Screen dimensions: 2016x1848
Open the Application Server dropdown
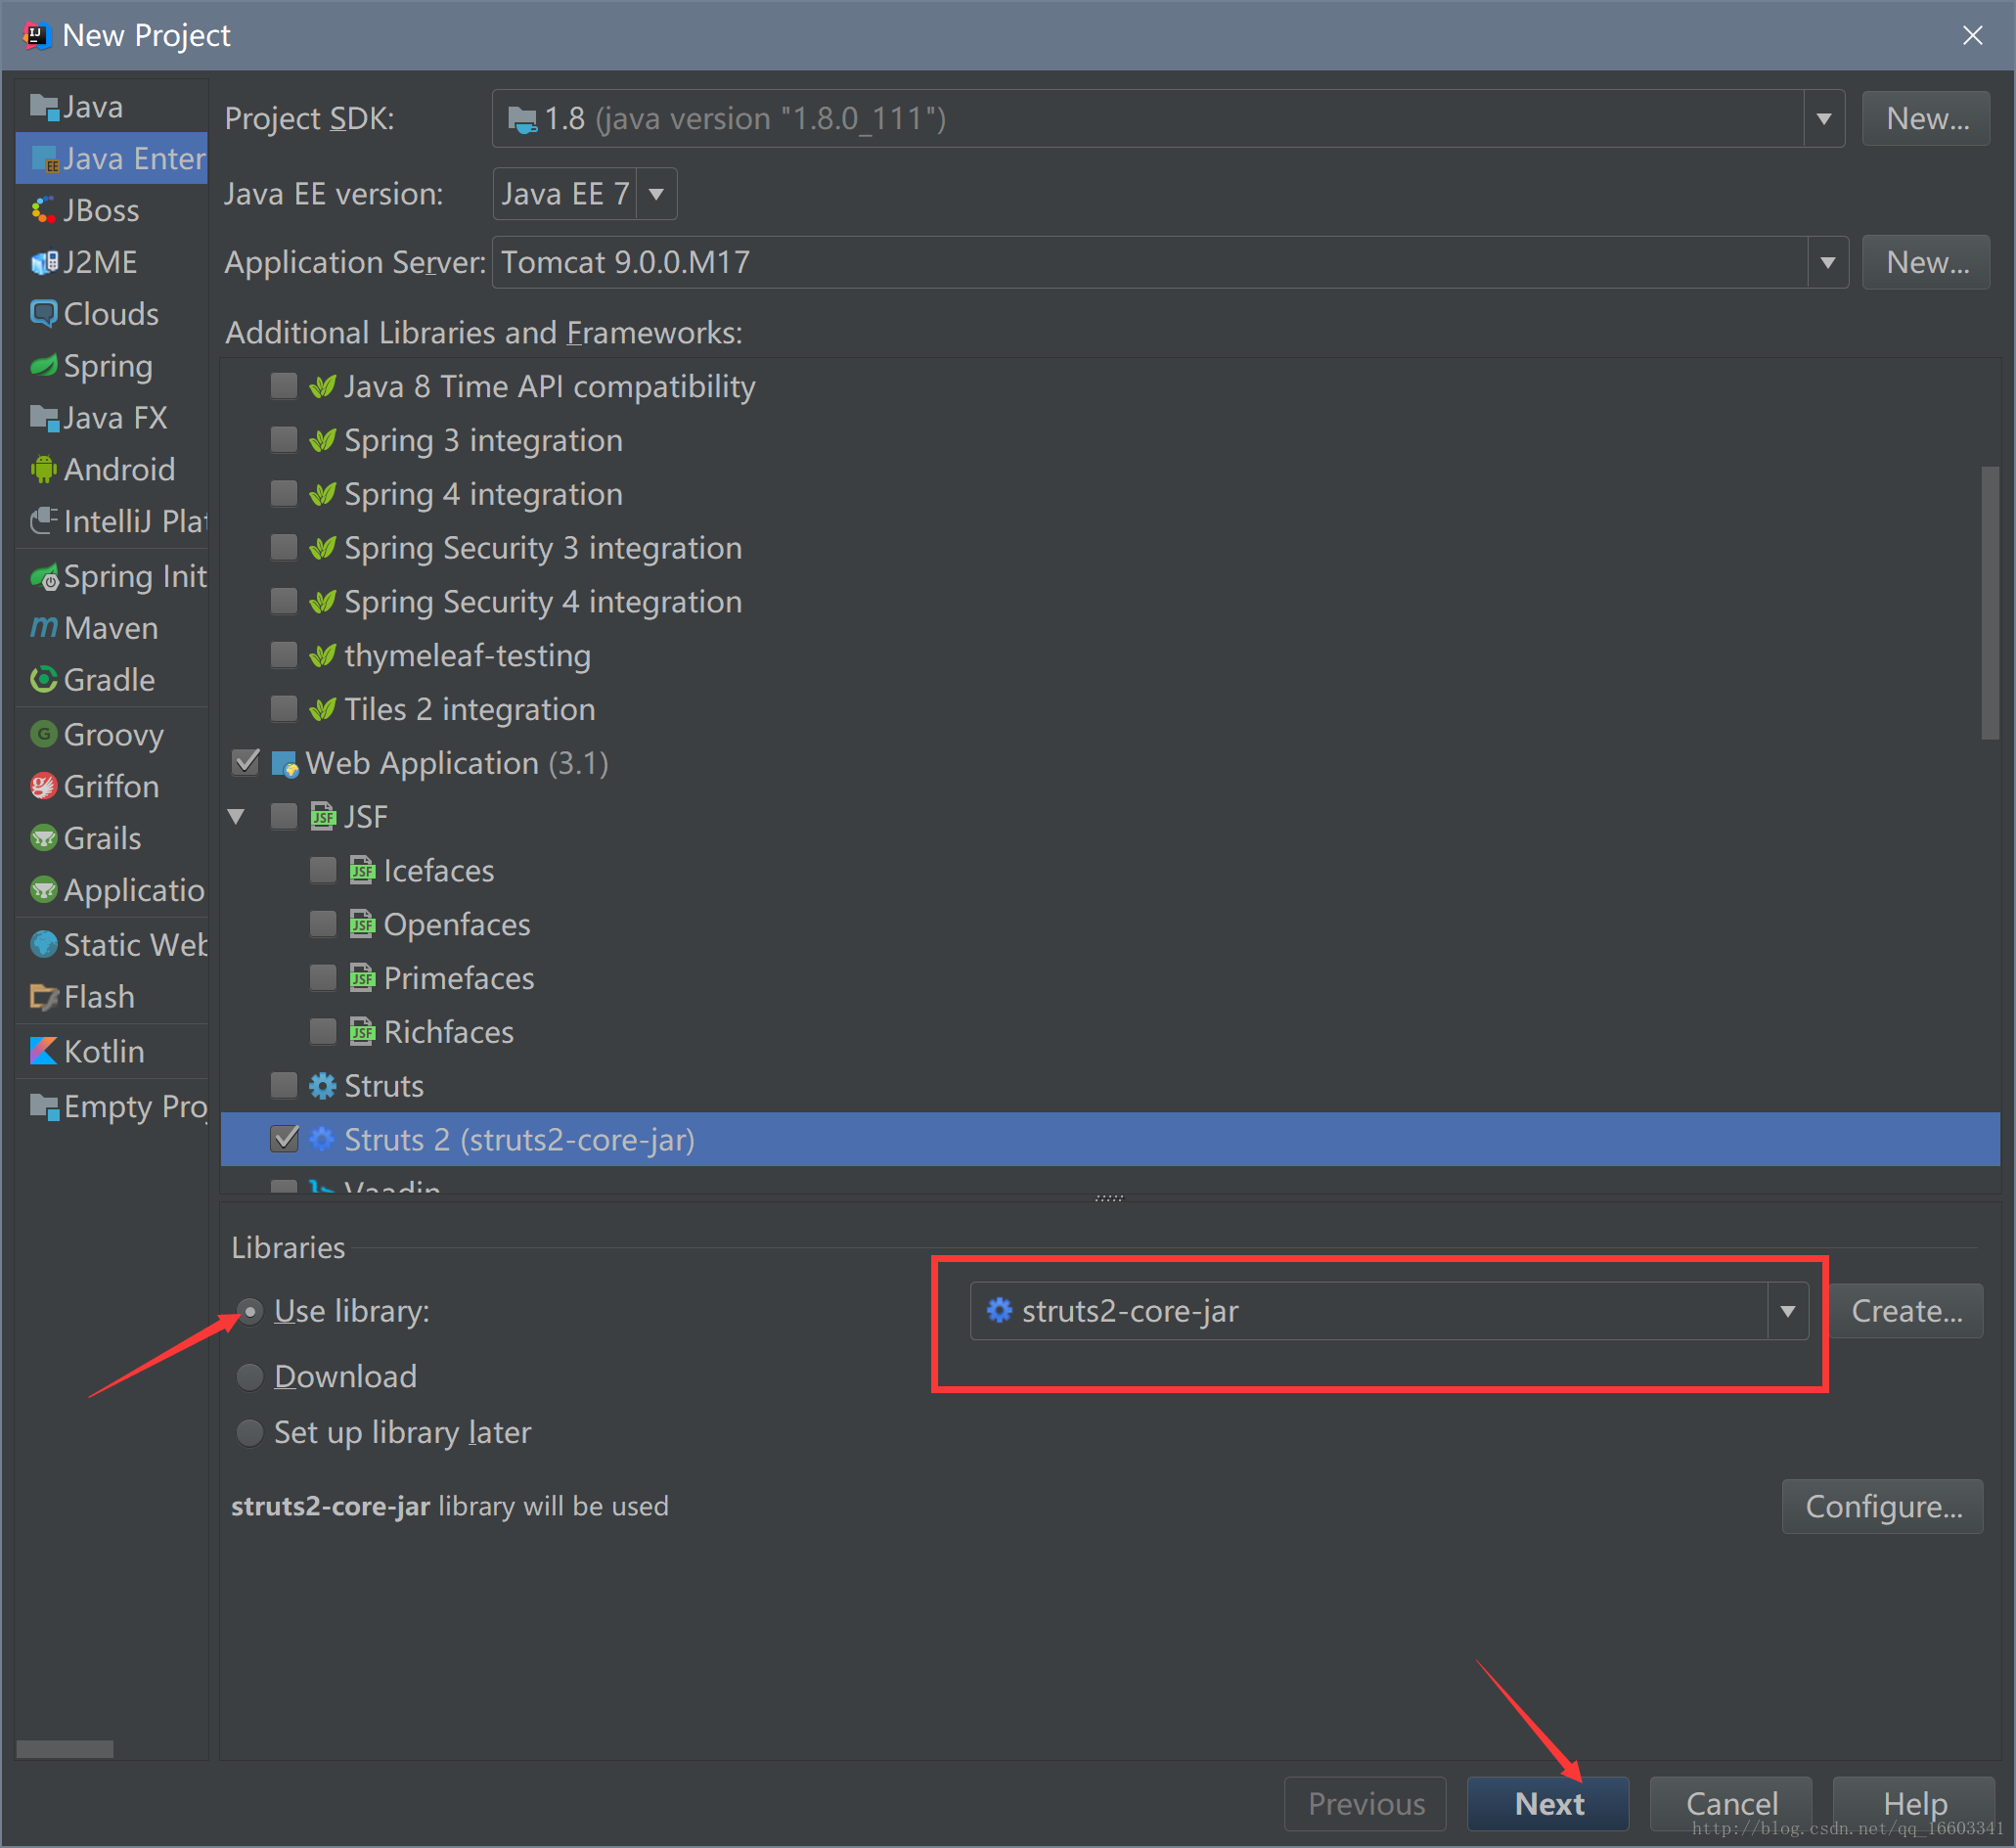pyautogui.click(x=1828, y=263)
